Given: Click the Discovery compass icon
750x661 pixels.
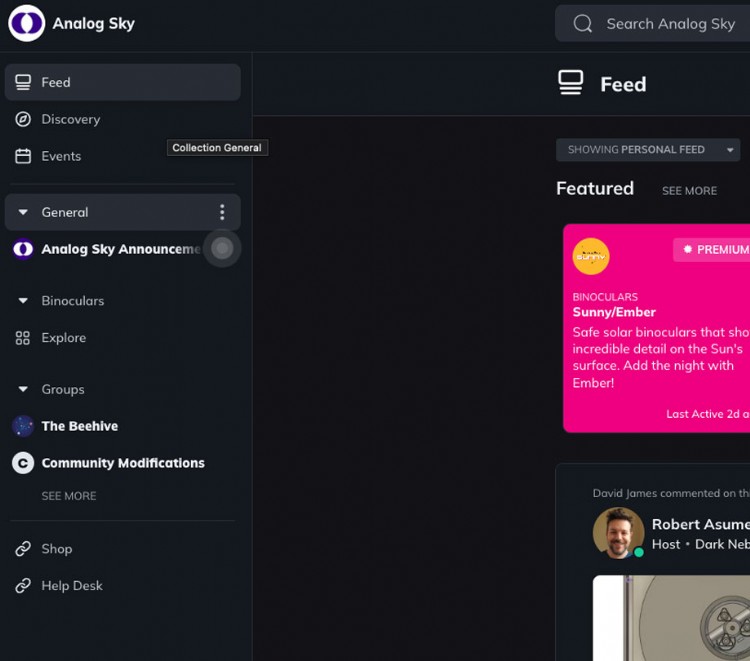Looking at the screenshot, I should (23, 119).
